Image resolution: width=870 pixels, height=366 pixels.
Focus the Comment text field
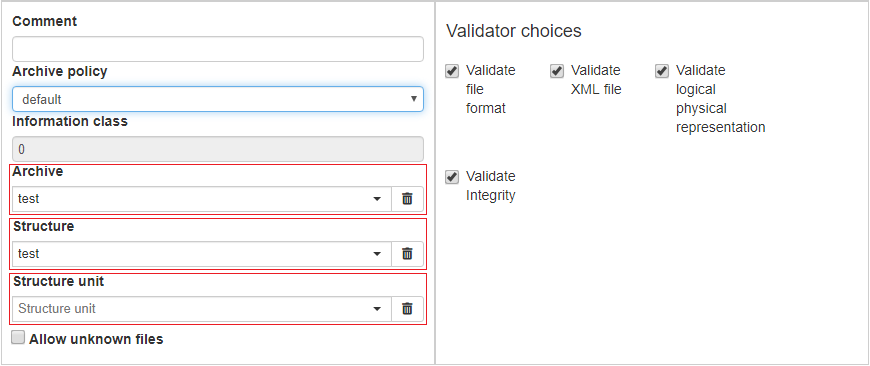pyautogui.click(x=218, y=49)
